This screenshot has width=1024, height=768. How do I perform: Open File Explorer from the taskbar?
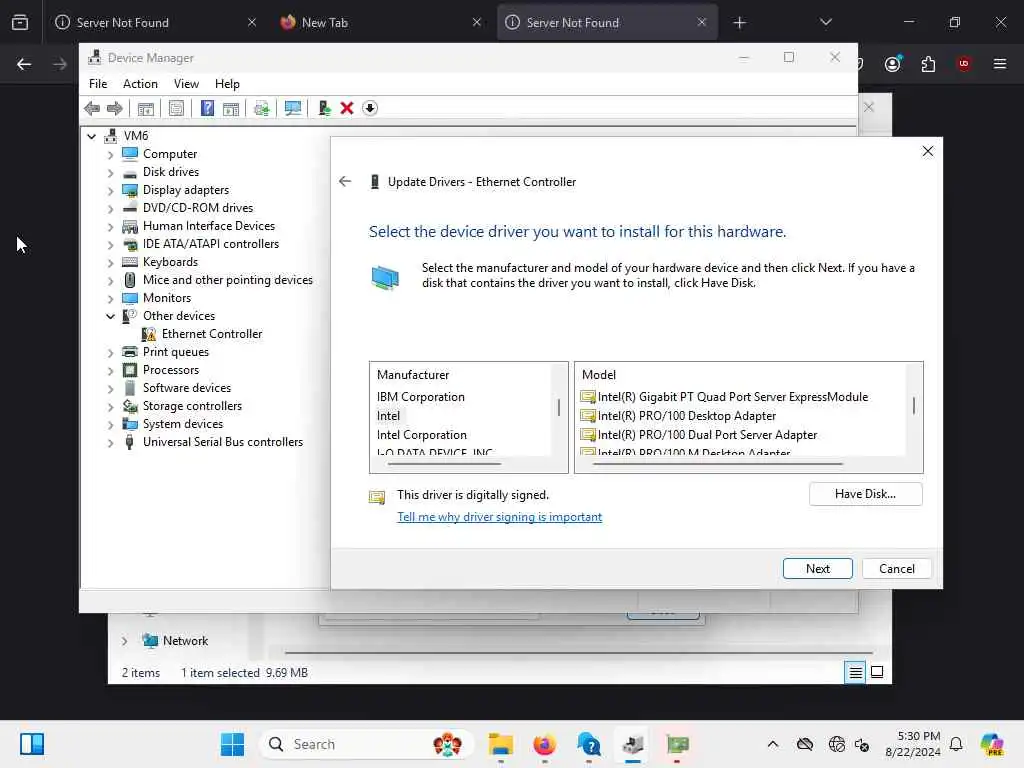pos(501,744)
